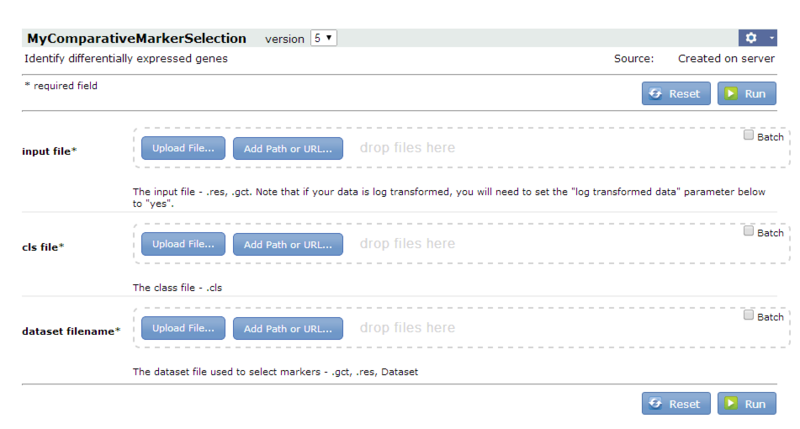Upload a file for cls file
The width and height of the screenshot is (800, 429).
[x=183, y=244]
